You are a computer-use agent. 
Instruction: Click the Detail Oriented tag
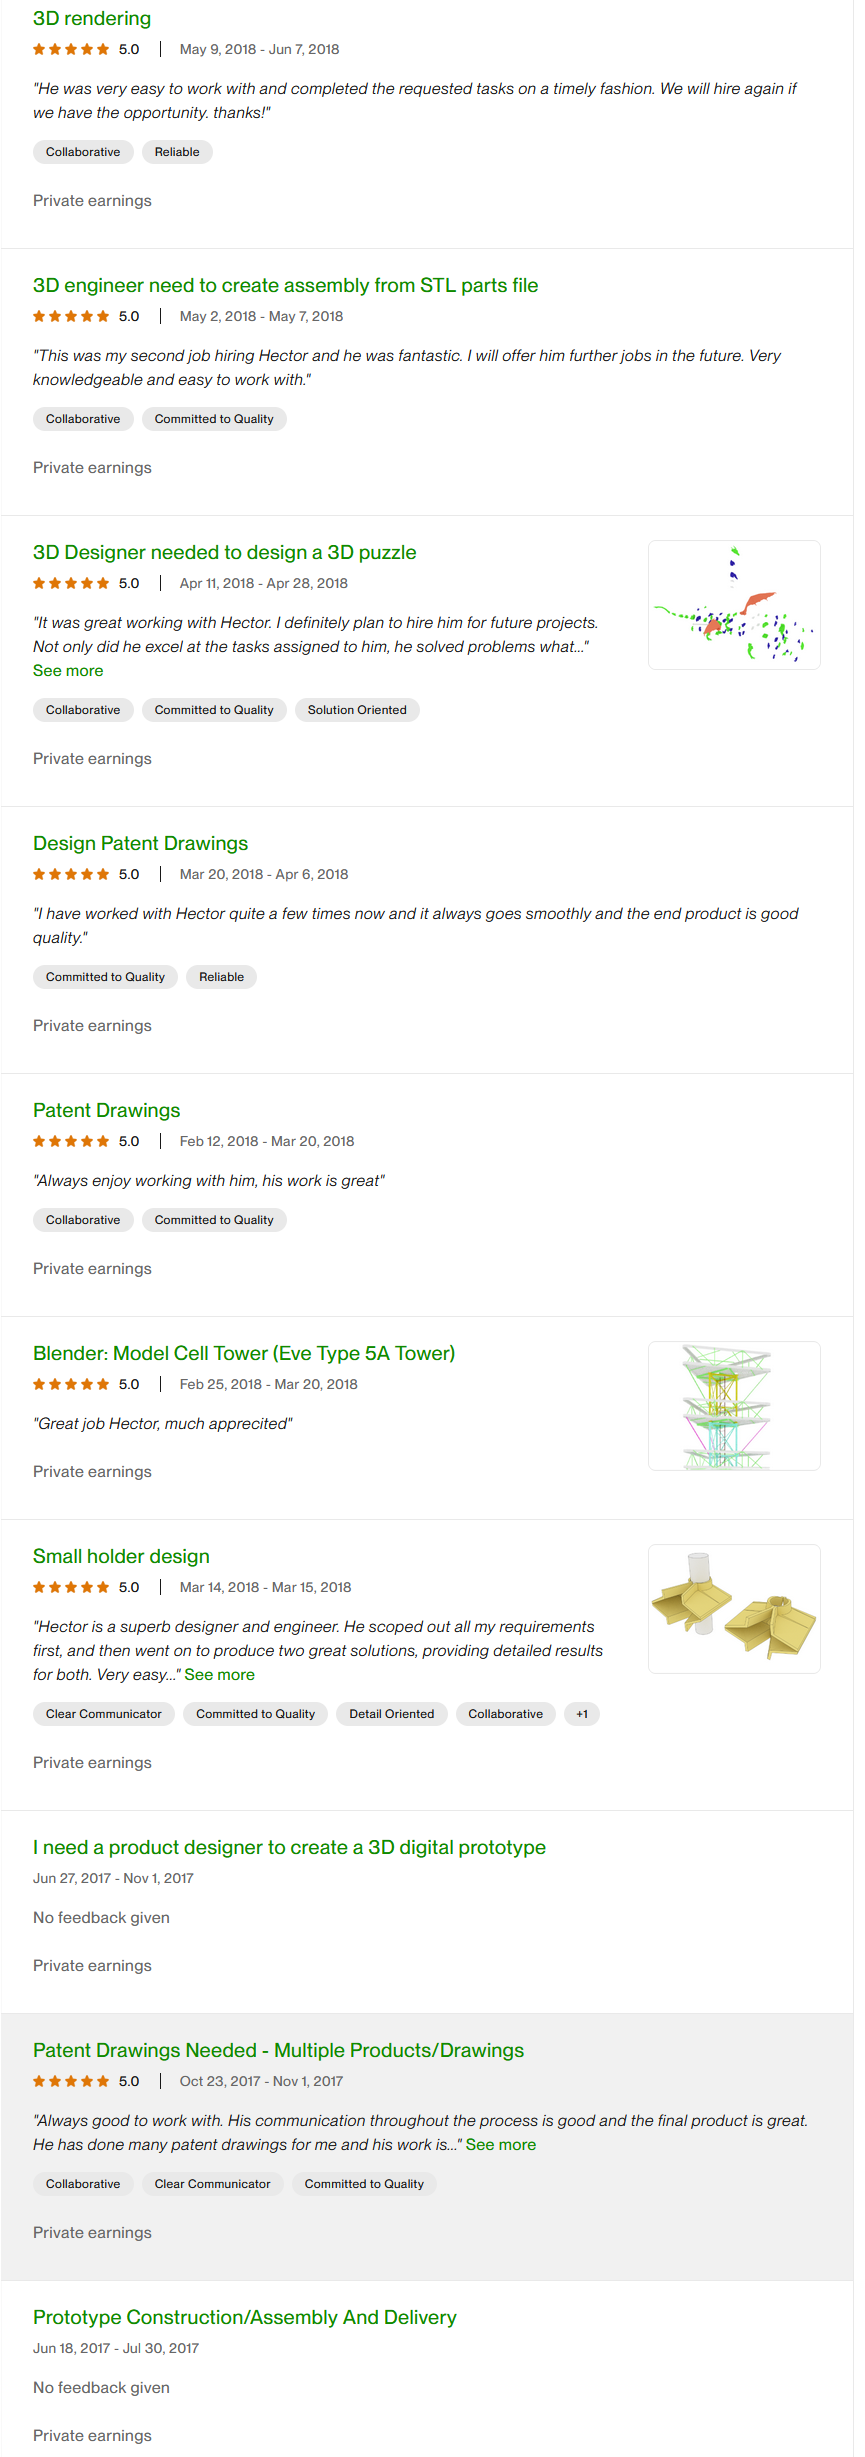[x=391, y=1714]
